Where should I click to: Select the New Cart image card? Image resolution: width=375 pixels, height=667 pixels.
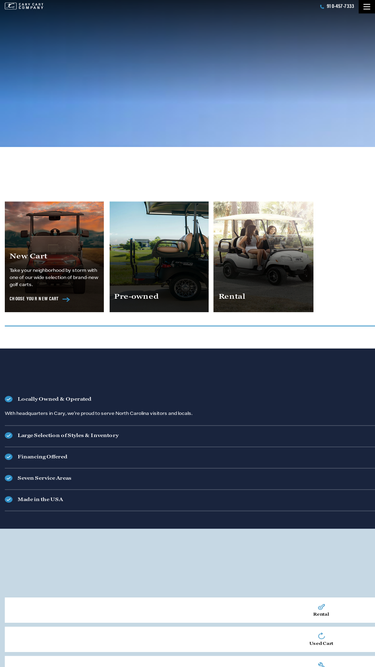pos(54,257)
